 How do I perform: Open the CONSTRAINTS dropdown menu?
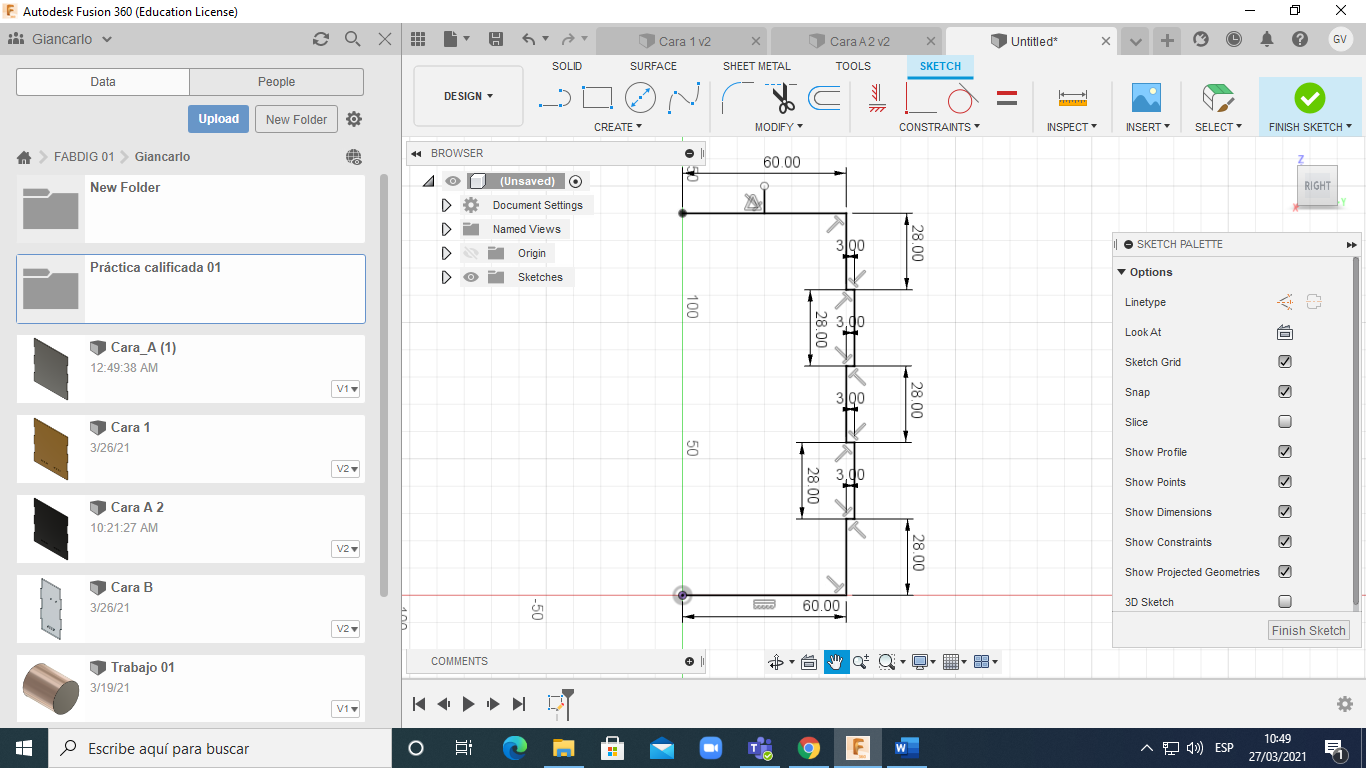(939, 127)
